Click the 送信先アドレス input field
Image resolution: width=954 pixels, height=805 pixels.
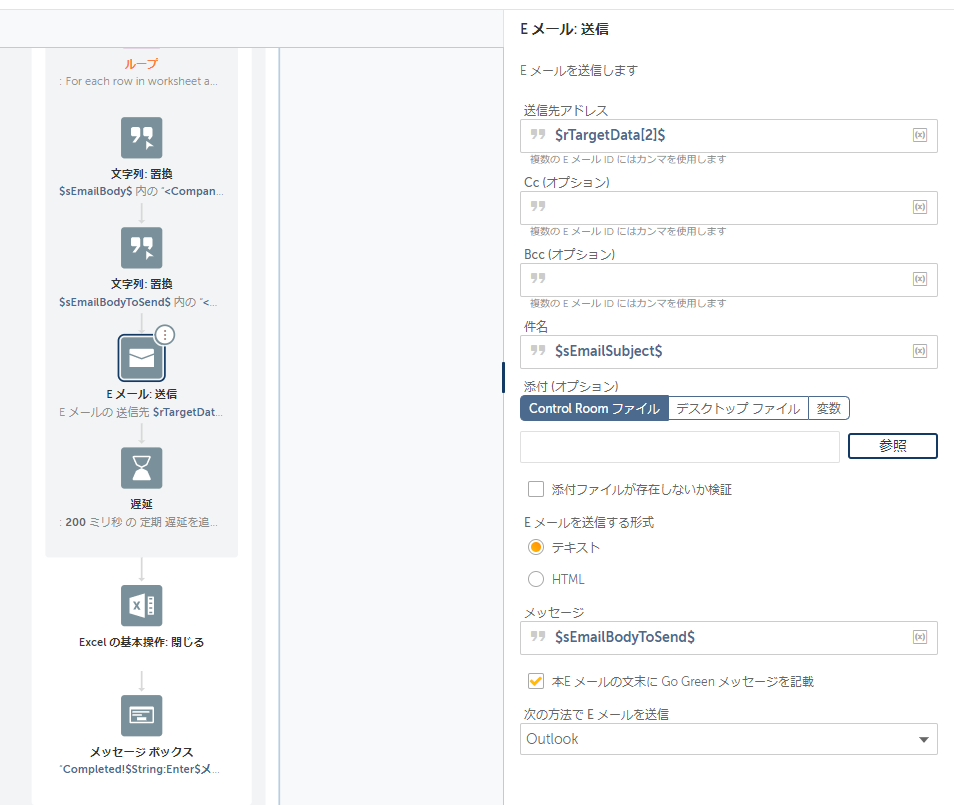[728, 136]
